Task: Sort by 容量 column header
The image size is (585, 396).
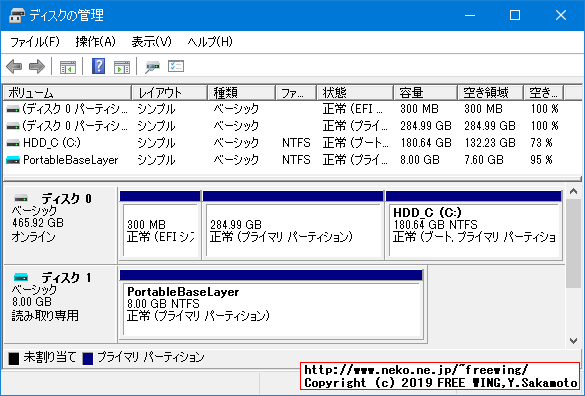Action: coord(426,93)
